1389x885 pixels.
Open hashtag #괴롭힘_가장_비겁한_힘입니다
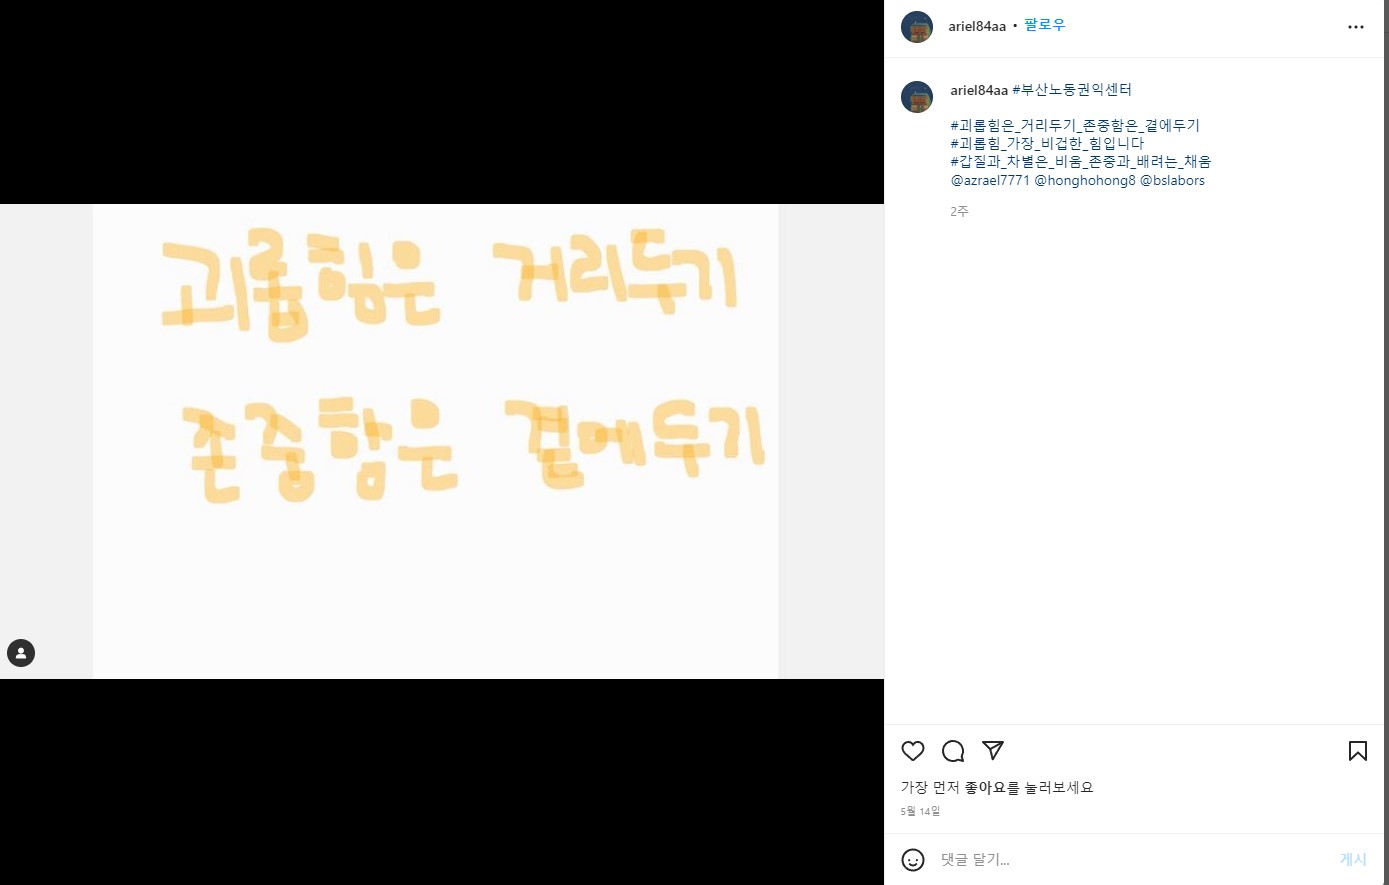[1047, 144]
